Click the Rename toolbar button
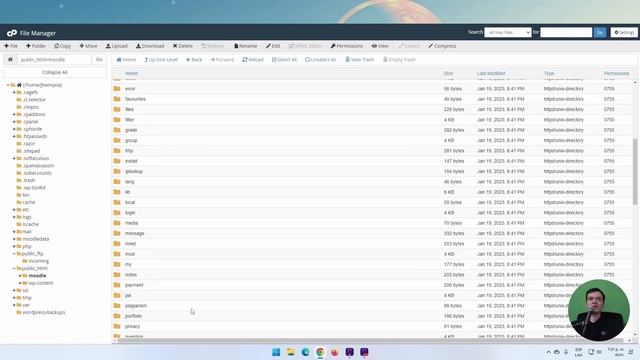Image resolution: width=640 pixels, height=360 pixels. (246, 46)
